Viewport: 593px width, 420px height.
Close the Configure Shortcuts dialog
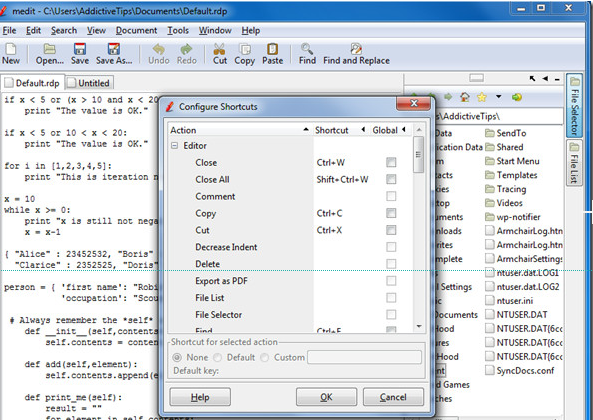[x=414, y=103]
